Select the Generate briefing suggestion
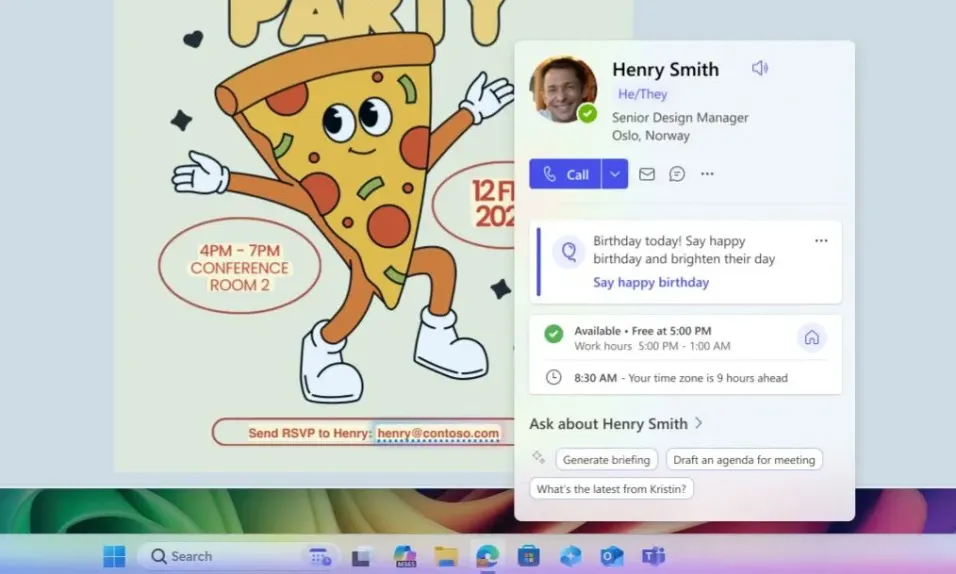Viewport: 956px width, 574px height. pos(606,460)
